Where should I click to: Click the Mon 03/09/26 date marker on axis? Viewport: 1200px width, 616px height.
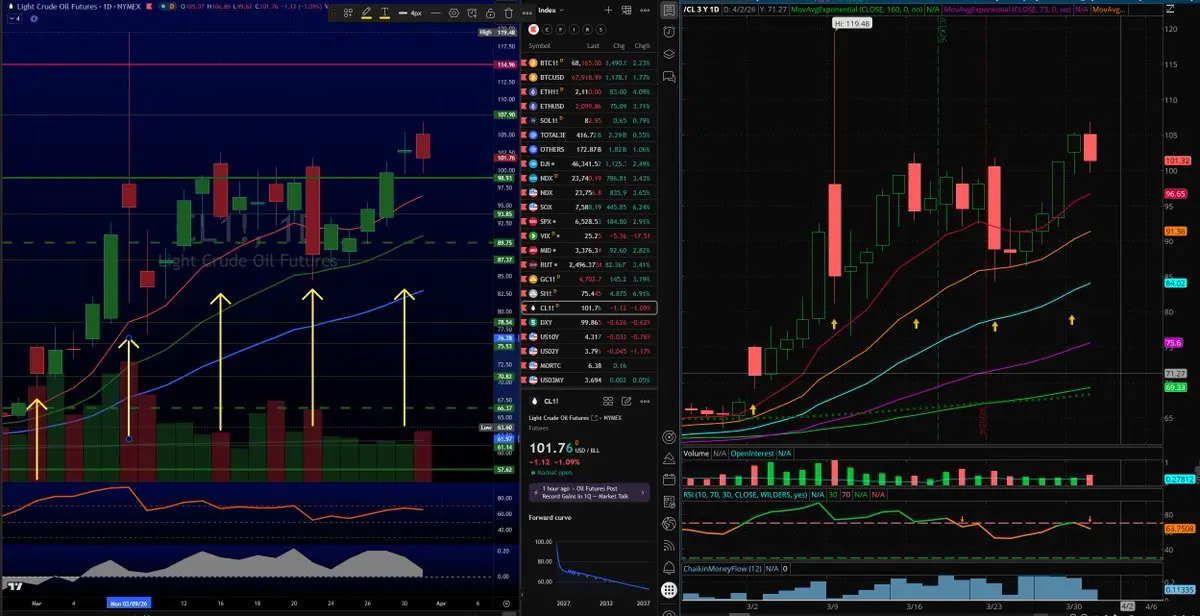pyautogui.click(x=127, y=603)
